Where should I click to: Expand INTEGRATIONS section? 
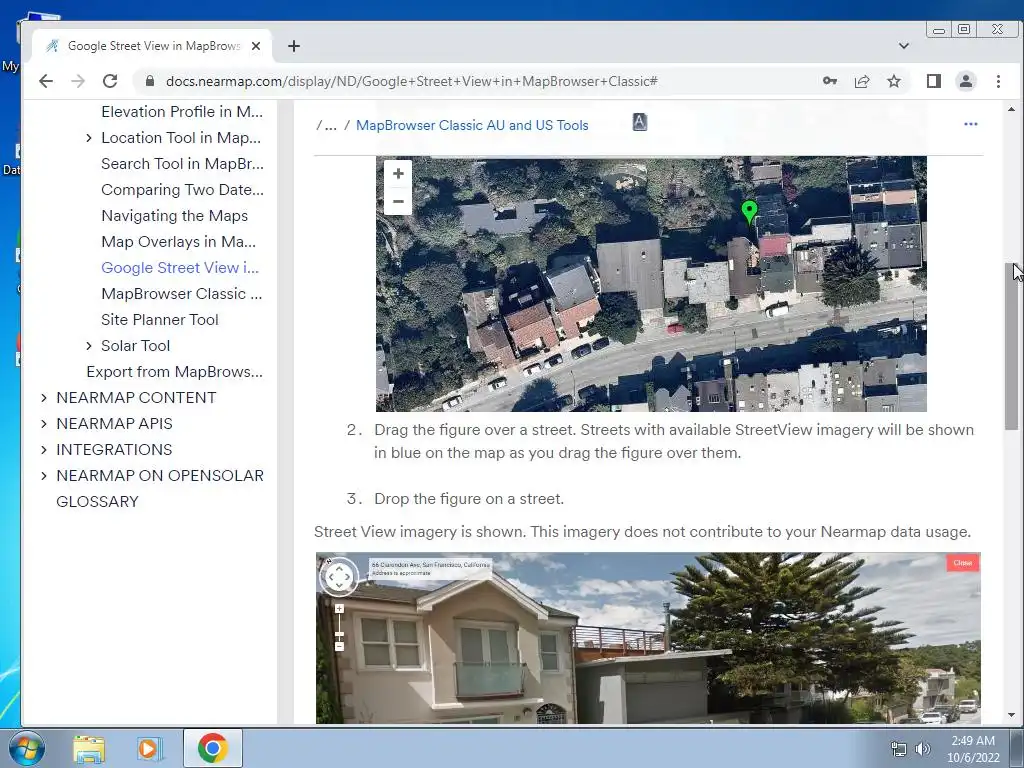point(44,450)
